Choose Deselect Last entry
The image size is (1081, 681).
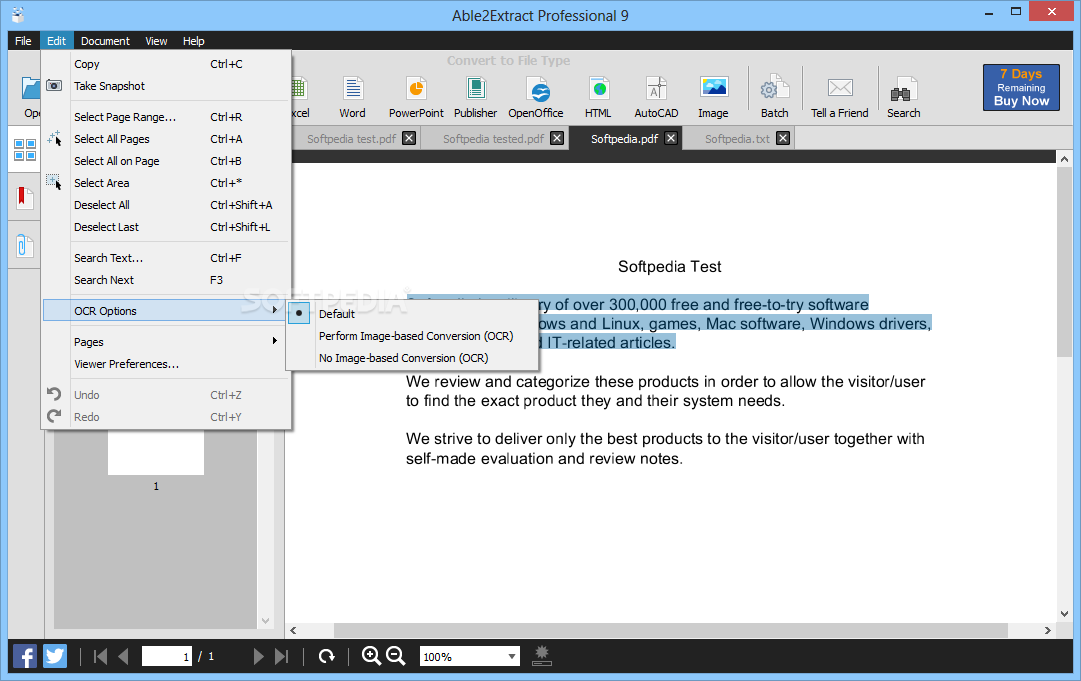(x=166, y=227)
